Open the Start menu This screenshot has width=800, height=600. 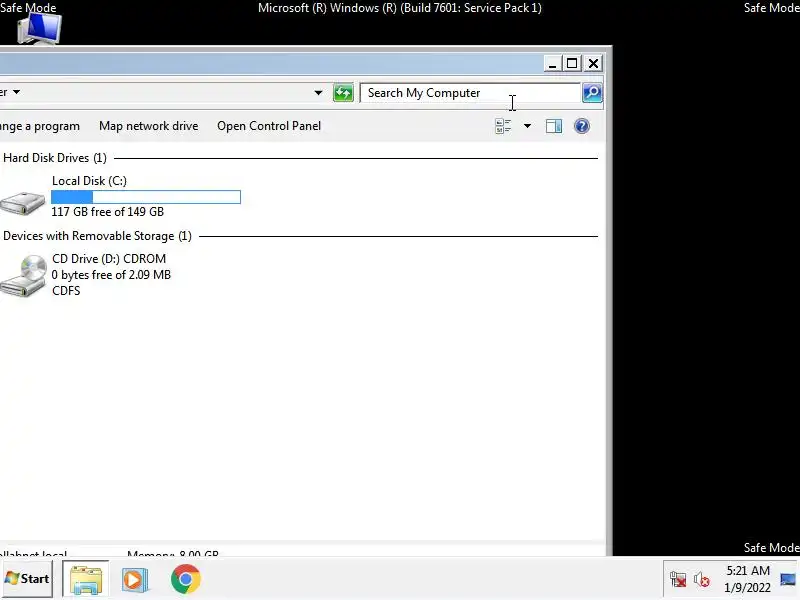(x=27, y=579)
